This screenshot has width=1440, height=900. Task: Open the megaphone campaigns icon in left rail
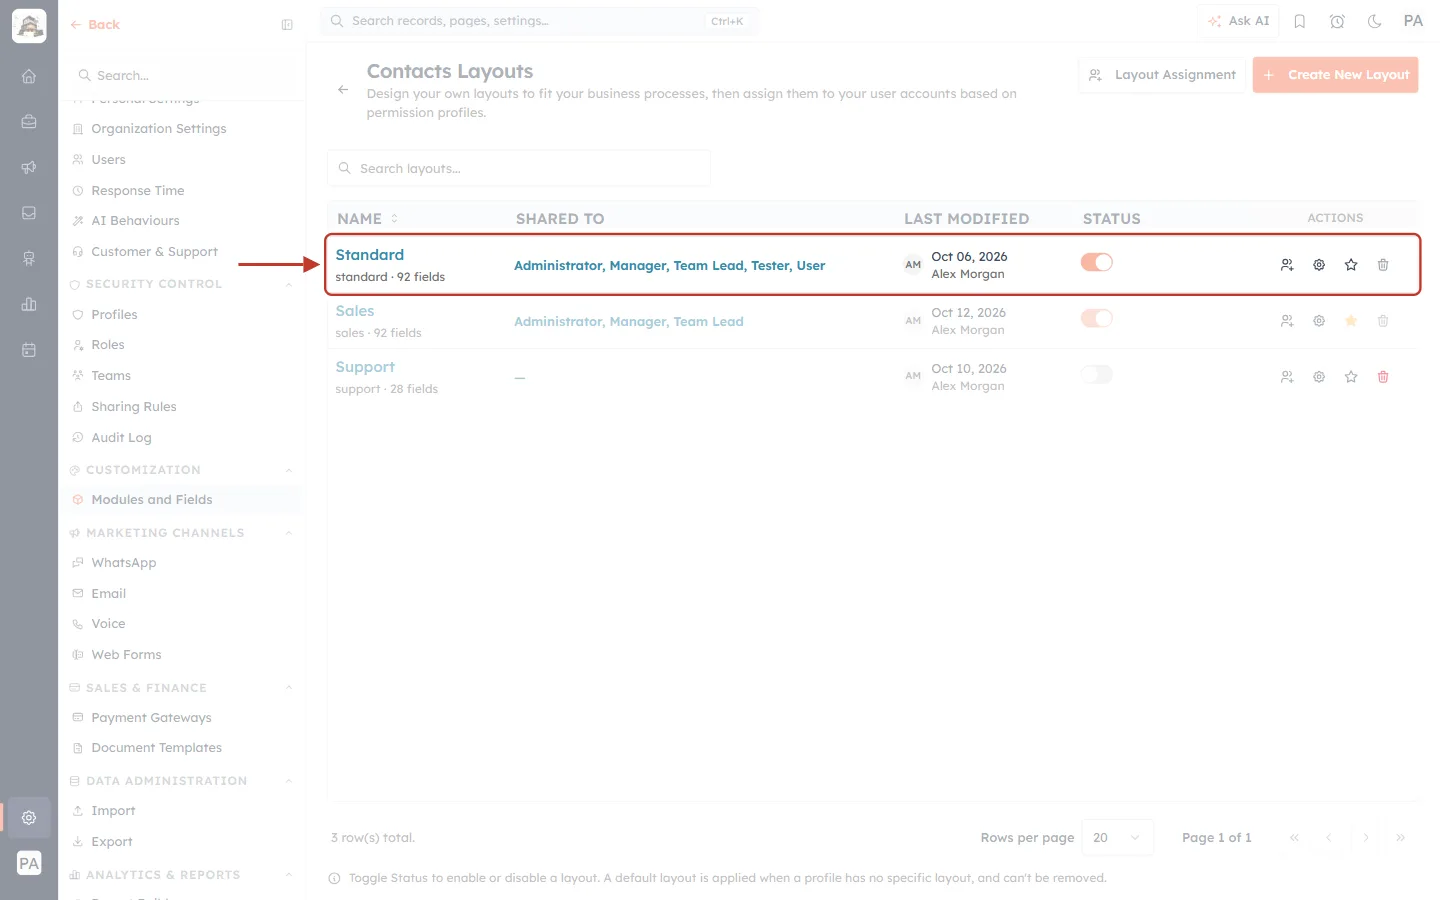click(29, 167)
